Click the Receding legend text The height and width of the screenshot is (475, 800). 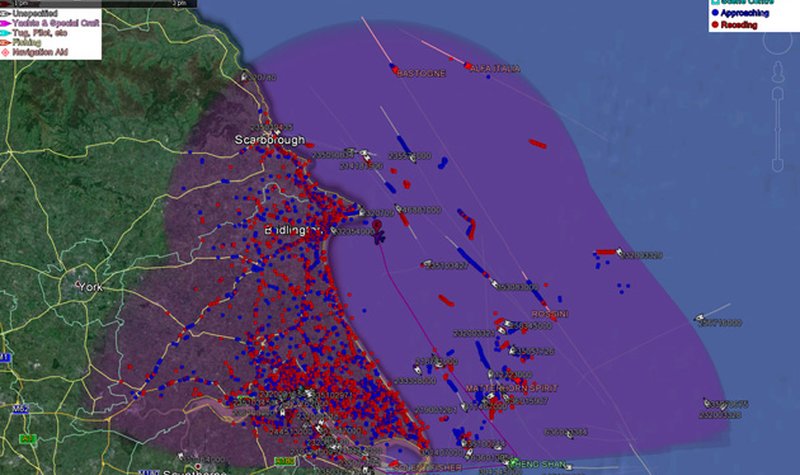(x=739, y=24)
